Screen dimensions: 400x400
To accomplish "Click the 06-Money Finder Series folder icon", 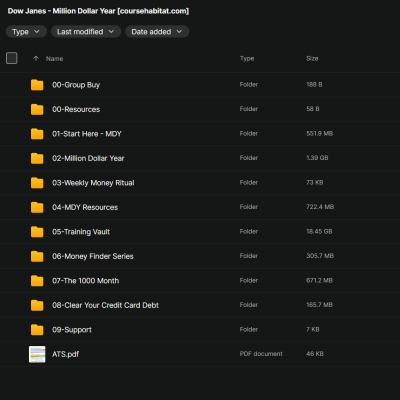I will click(37, 256).
